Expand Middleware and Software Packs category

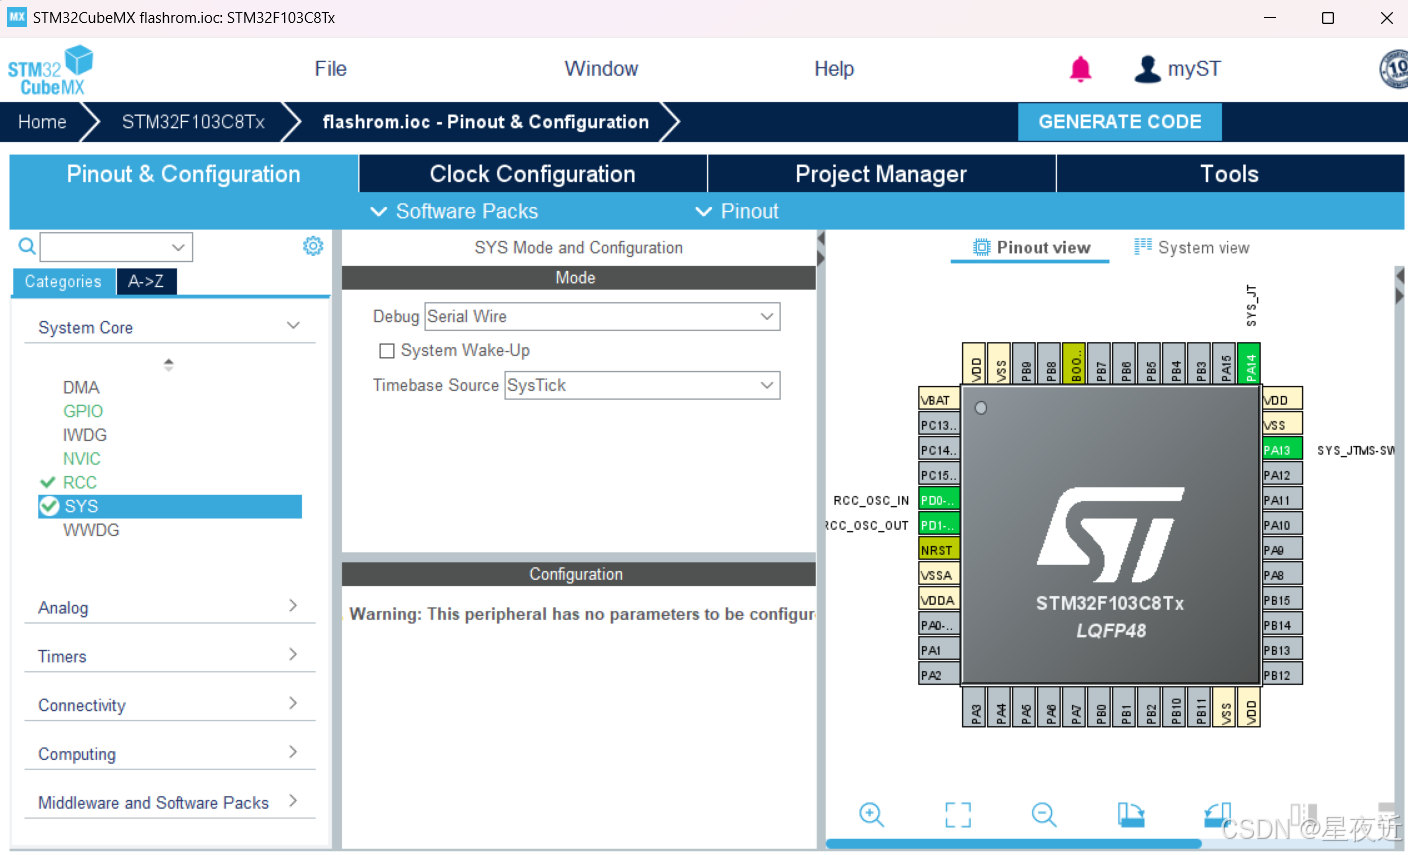click(169, 802)
